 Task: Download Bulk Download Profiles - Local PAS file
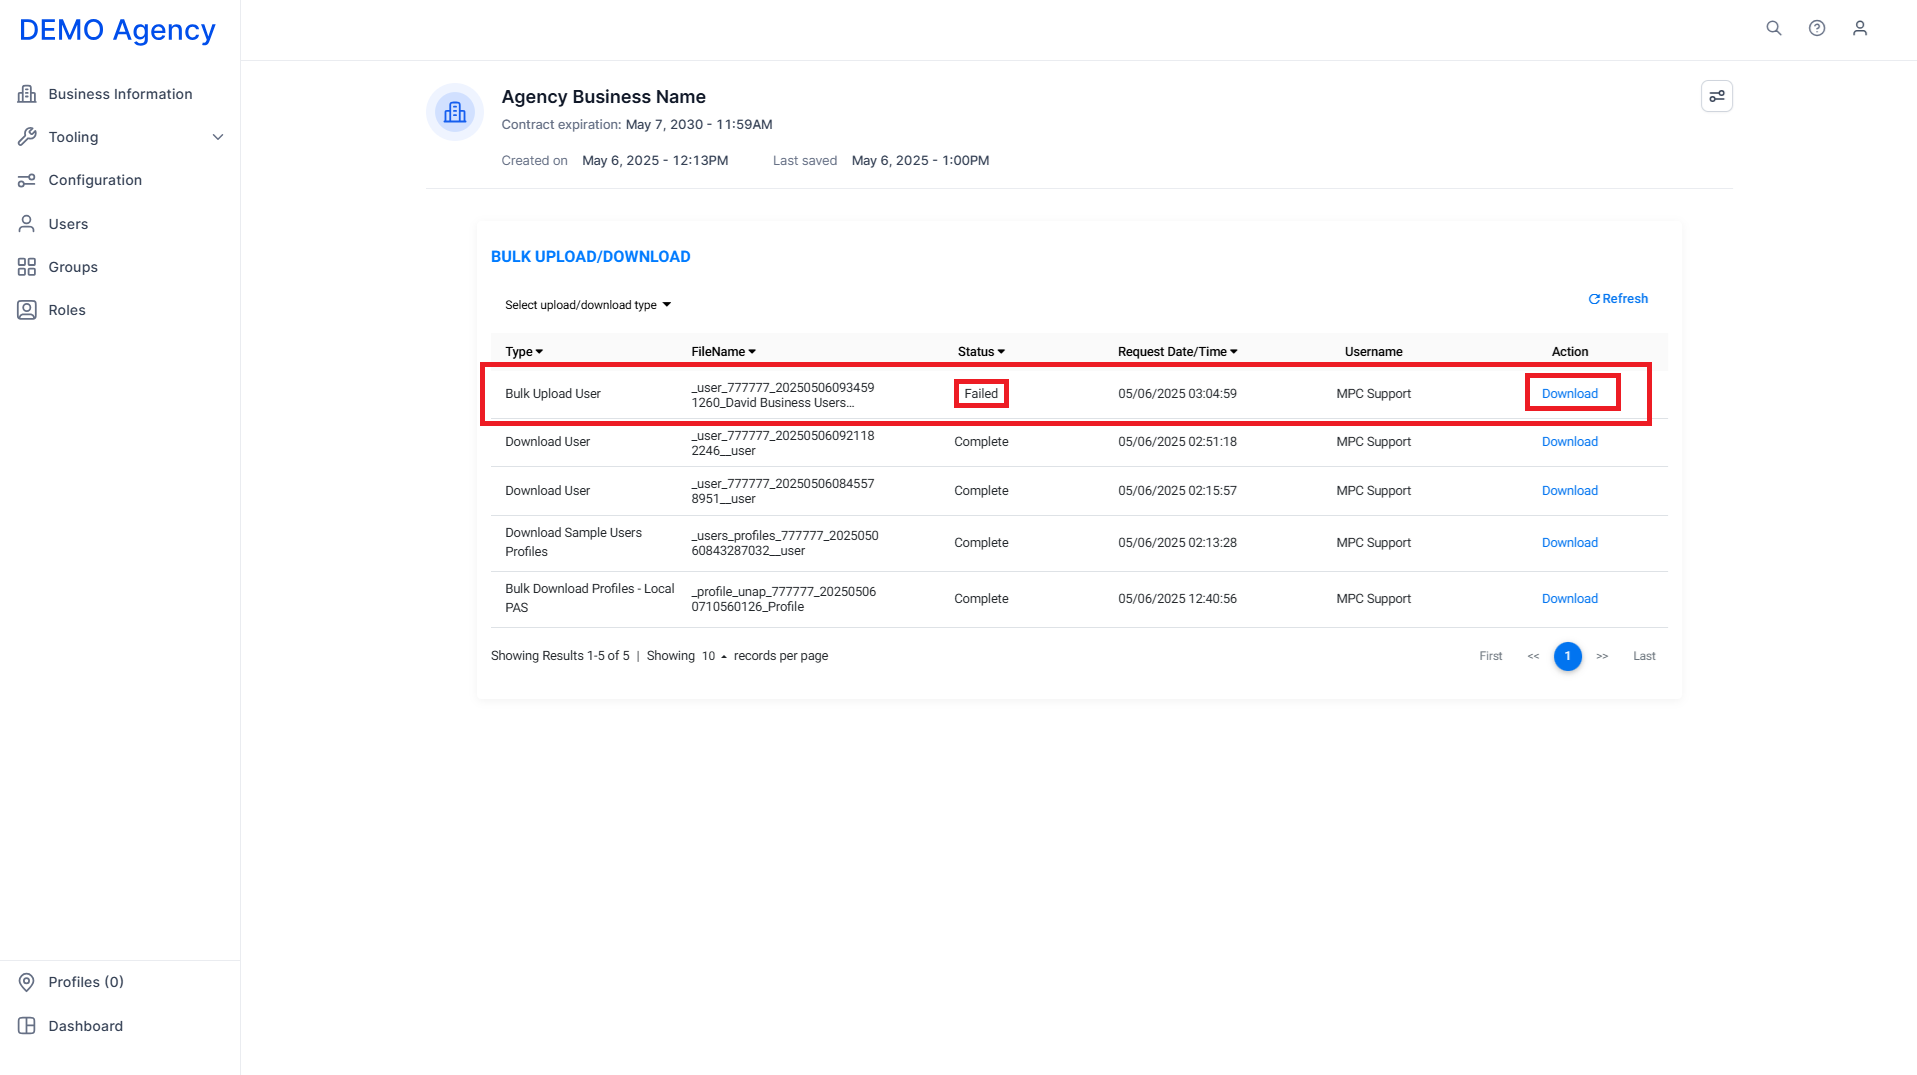tap(1570, 599)
